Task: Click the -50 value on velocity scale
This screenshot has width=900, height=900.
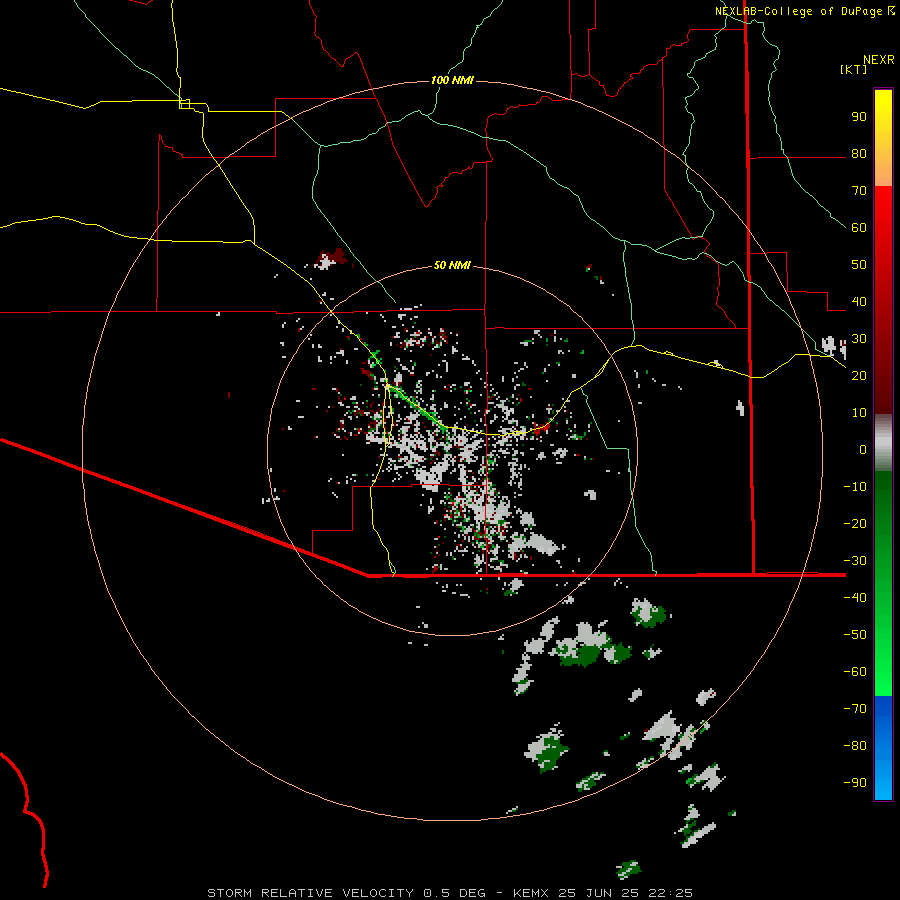Action: pyautogui.click(x=855, y=634)
